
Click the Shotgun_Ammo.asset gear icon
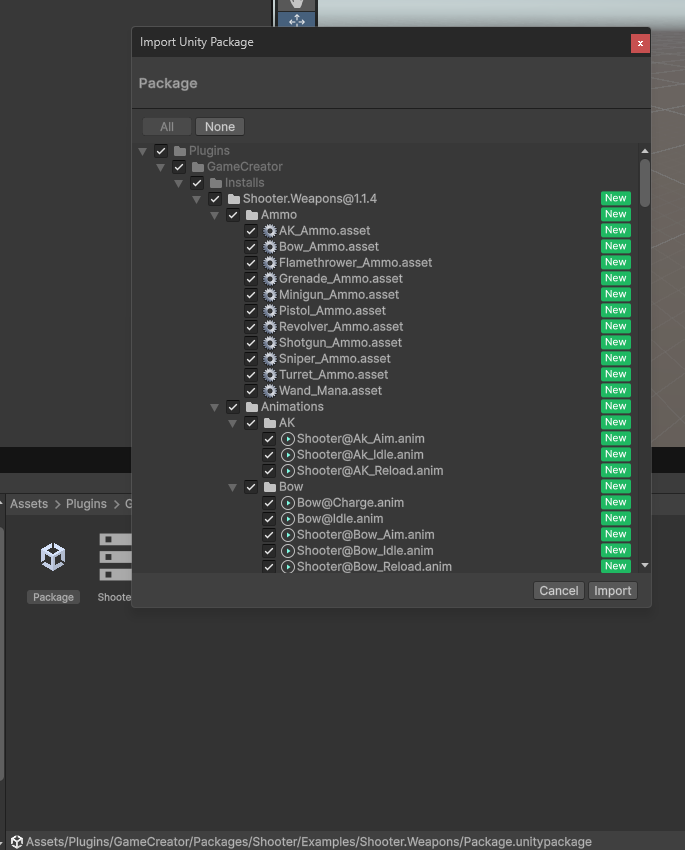[270, 343]
